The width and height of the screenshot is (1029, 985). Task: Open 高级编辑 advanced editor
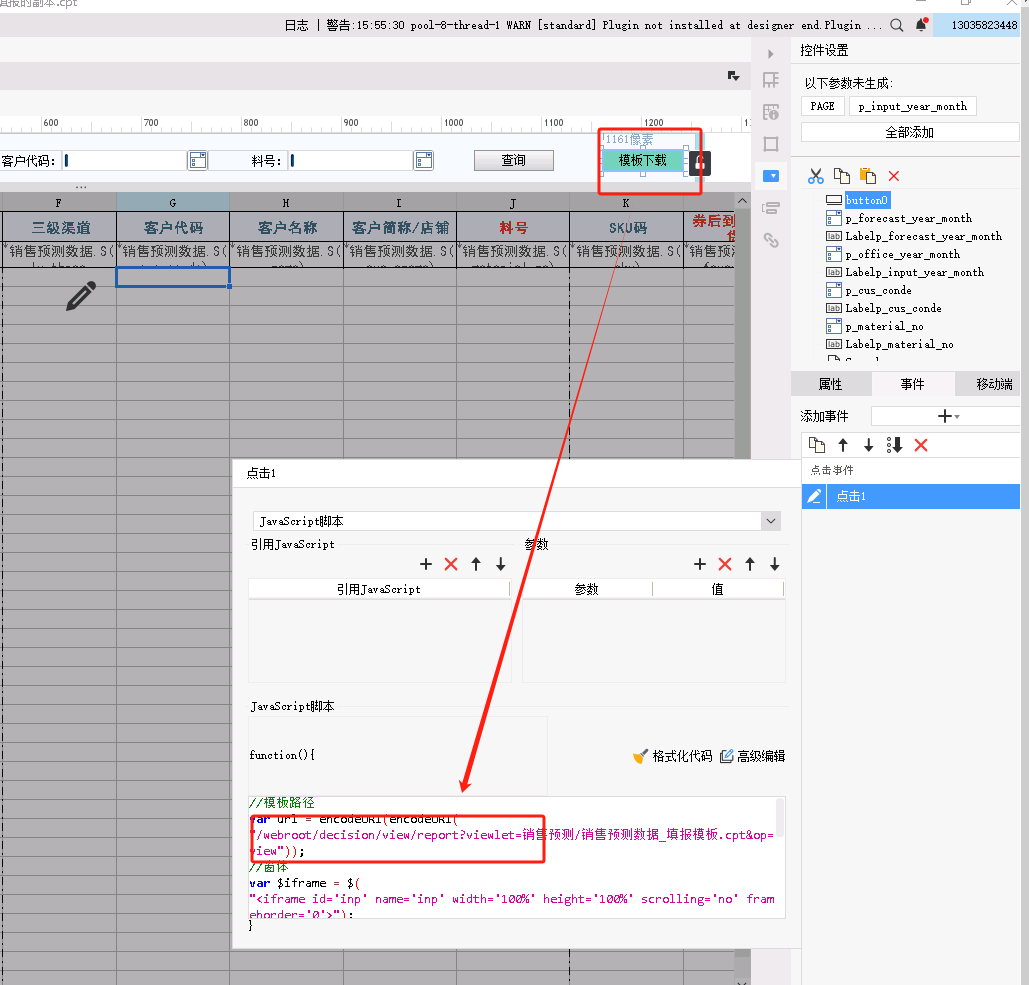[753, 756]
